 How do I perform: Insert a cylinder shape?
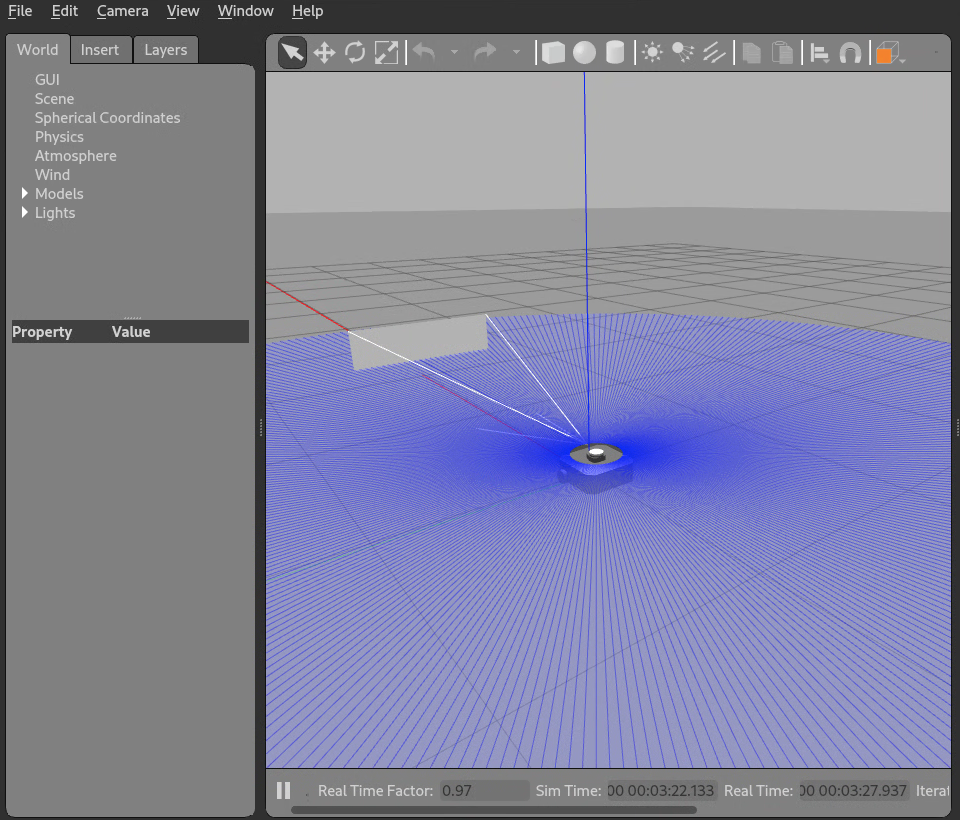point(615,52)
